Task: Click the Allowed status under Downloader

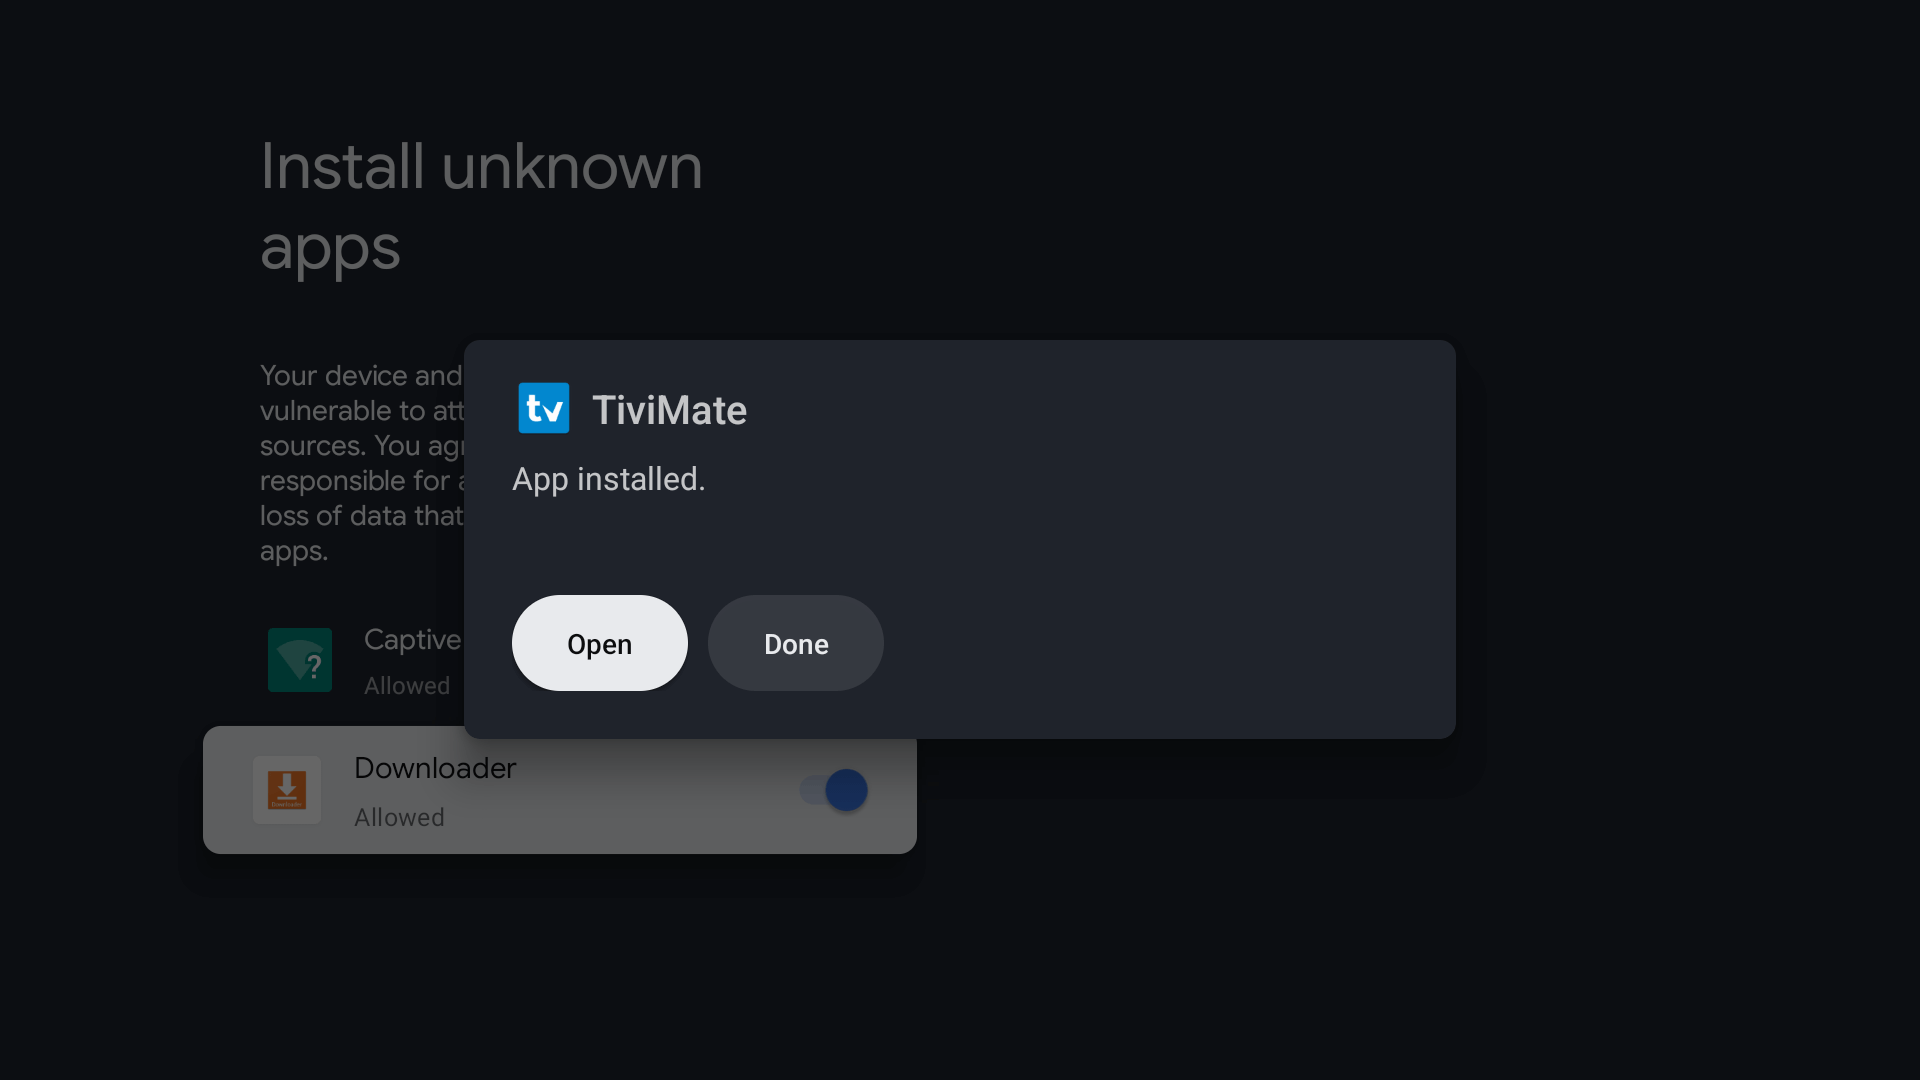Action: click(x=399, y=817)
